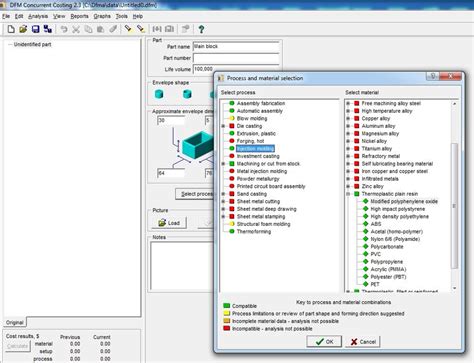Image resolution: width=474 pixels, height=363 pixels.
Task: Select Extrusion, plastic process
Action: pos(256,133)
